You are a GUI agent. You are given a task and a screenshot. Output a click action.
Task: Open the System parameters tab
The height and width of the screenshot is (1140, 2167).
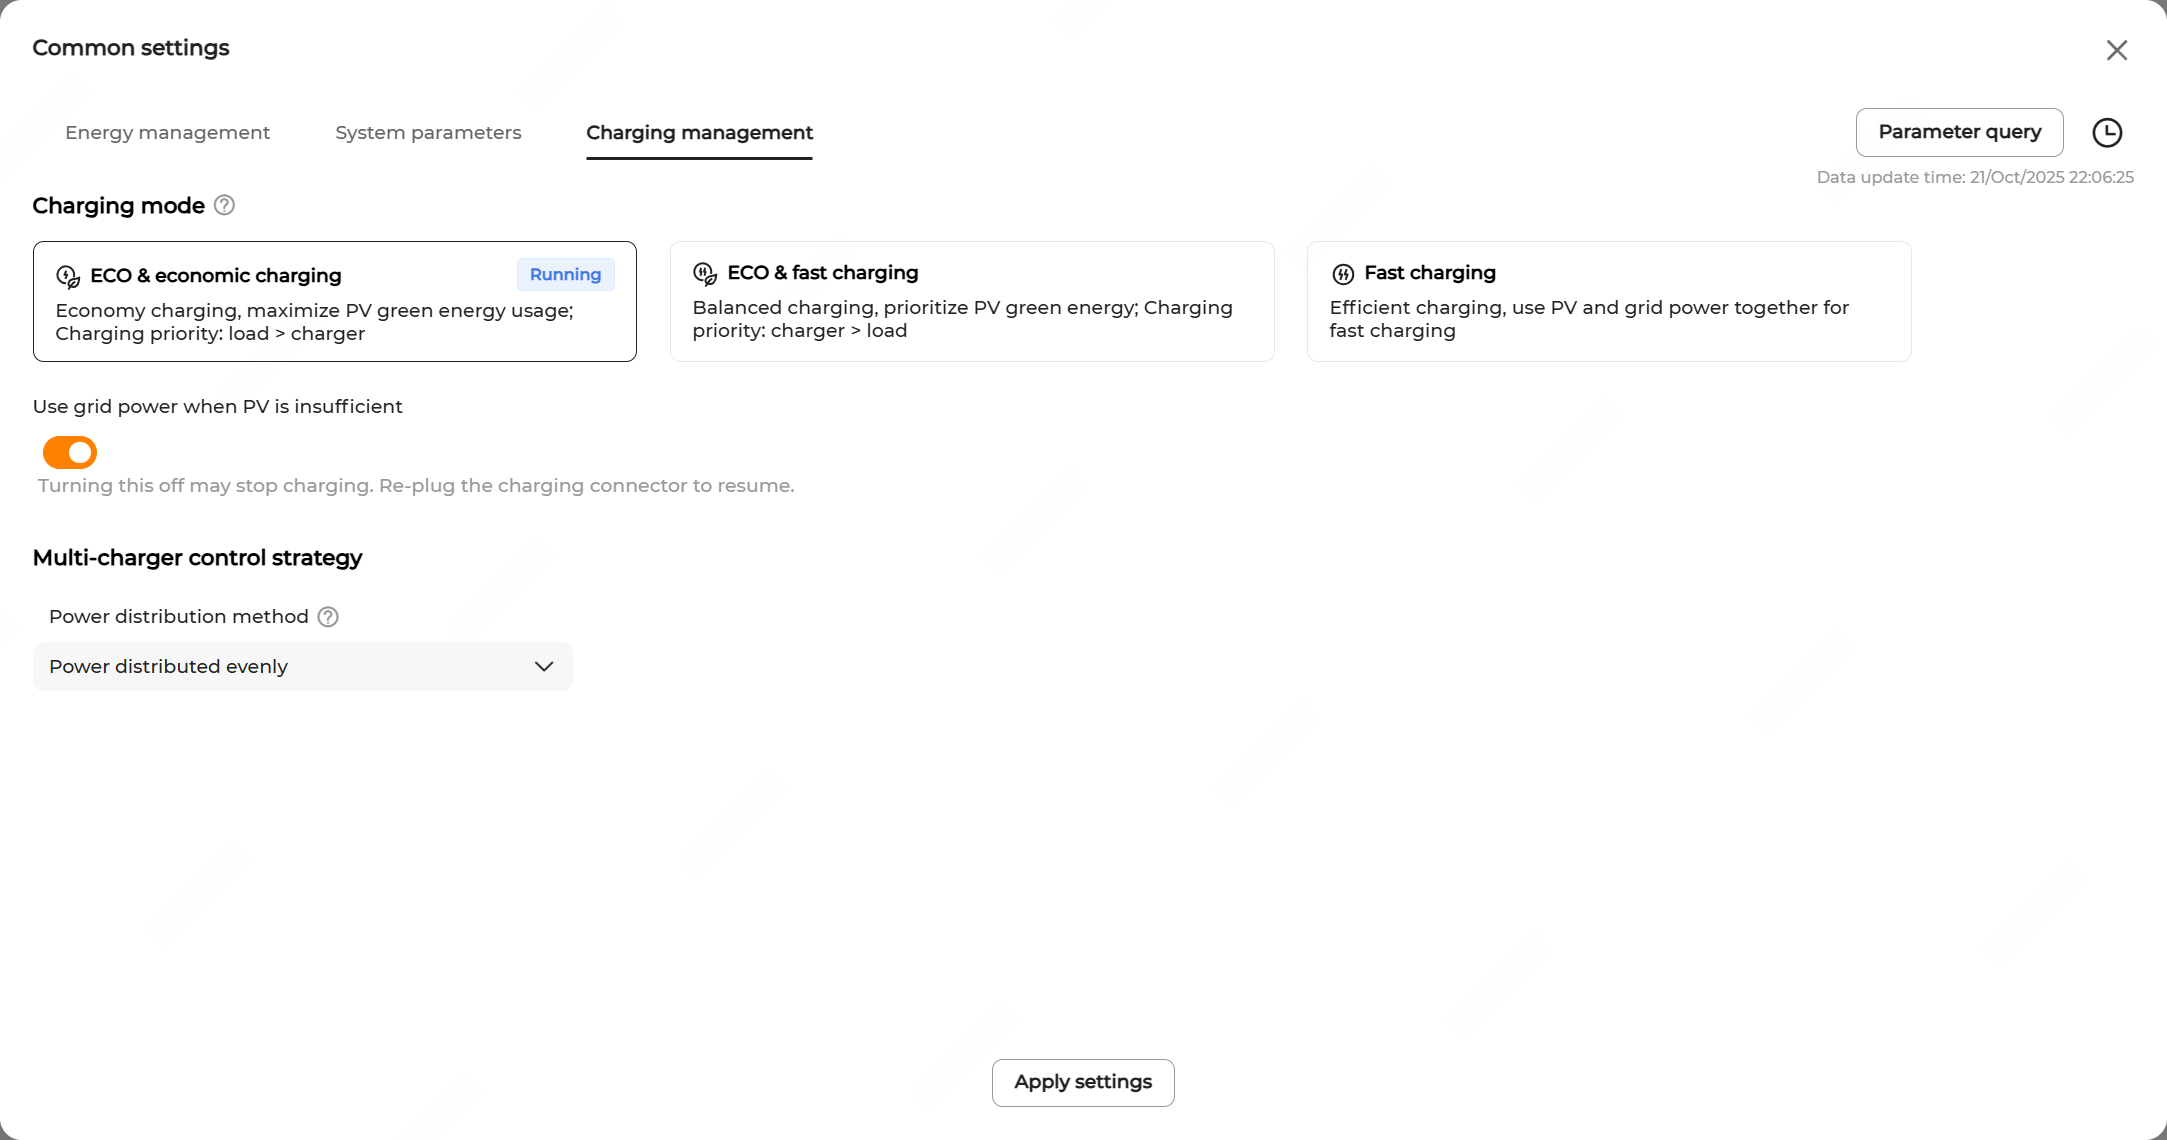(428, 133)
